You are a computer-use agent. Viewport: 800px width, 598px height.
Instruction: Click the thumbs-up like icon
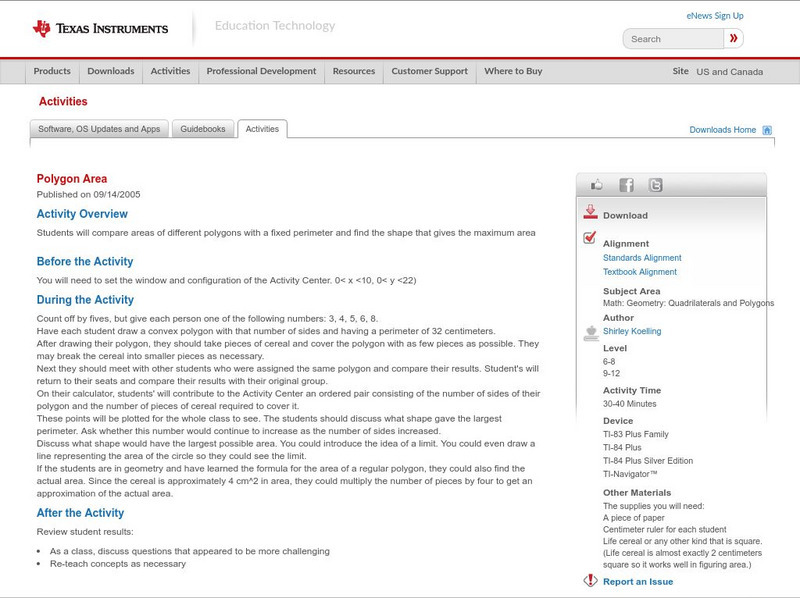597,185
